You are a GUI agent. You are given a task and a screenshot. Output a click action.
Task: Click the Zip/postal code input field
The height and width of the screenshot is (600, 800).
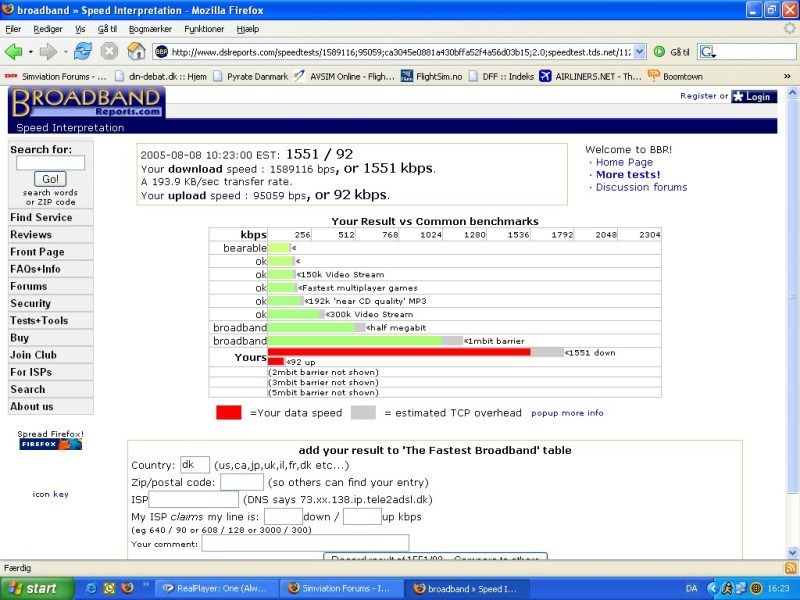242,482
